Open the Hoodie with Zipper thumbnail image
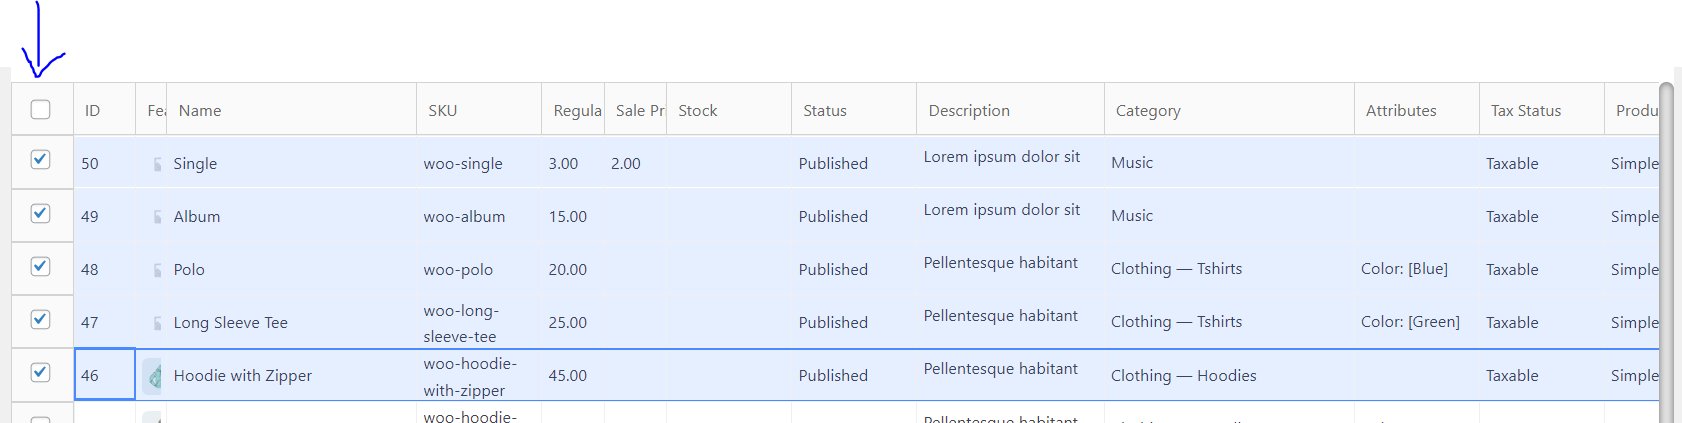The width and height of the screenshot is (1682, 423). 153,376
